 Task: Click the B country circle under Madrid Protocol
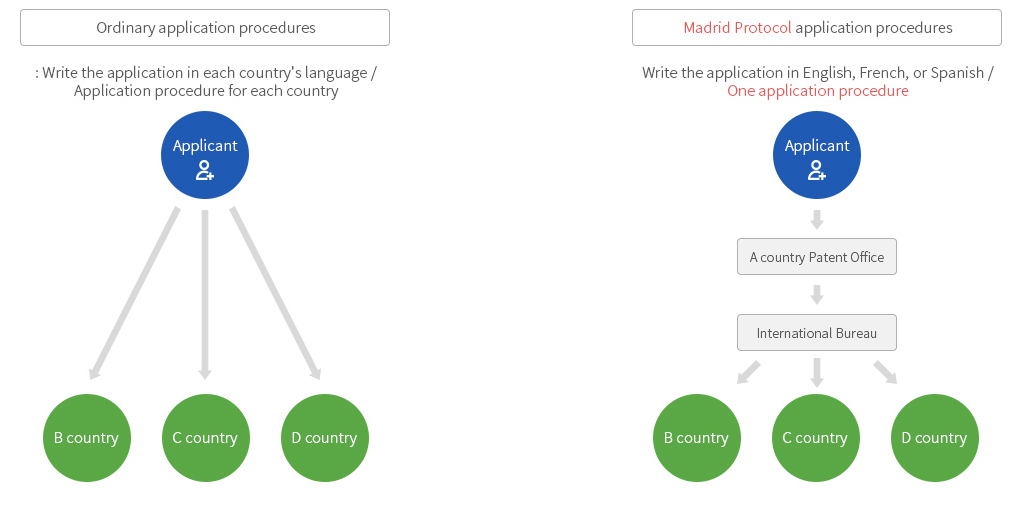(697, 438)
